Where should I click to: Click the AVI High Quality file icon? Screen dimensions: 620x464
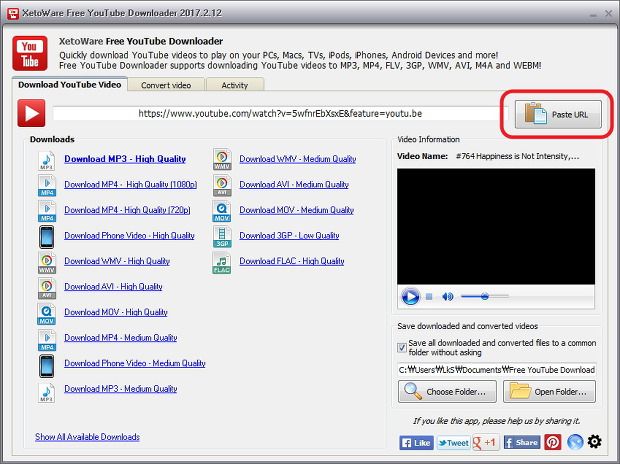tap(47, 288)
